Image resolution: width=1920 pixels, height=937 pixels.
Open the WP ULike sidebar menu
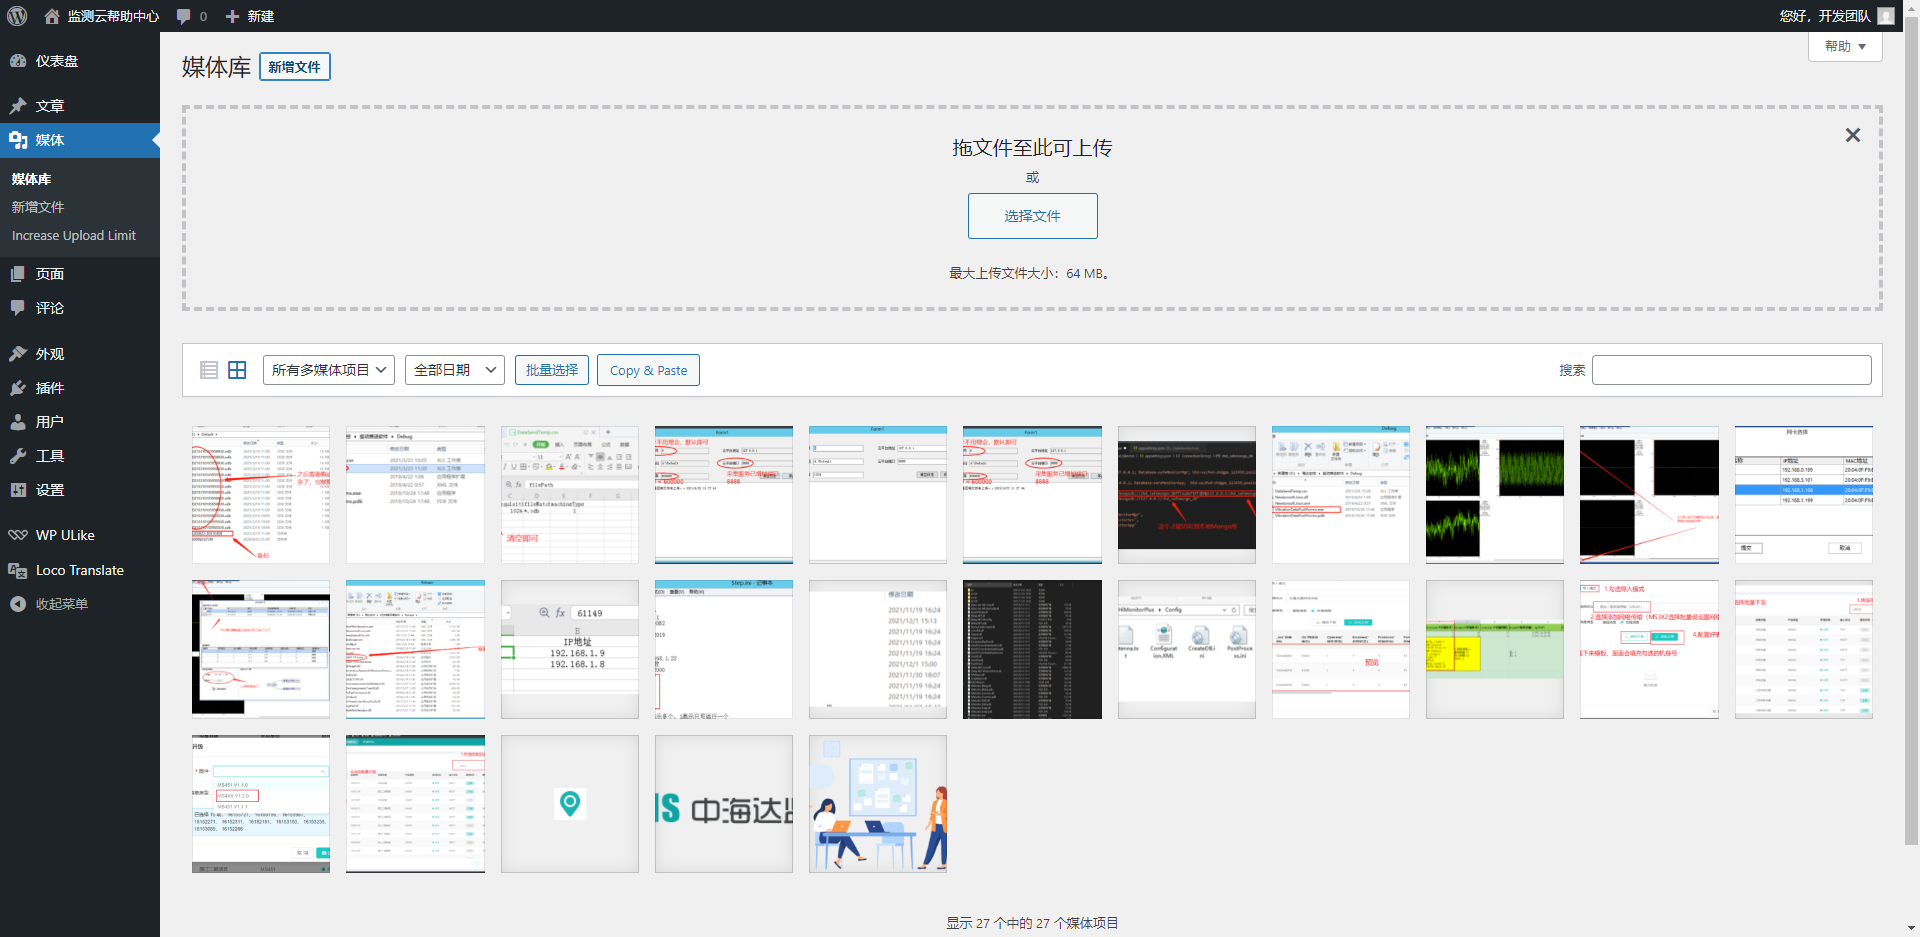pyautogui.click(x=64, y=535)
